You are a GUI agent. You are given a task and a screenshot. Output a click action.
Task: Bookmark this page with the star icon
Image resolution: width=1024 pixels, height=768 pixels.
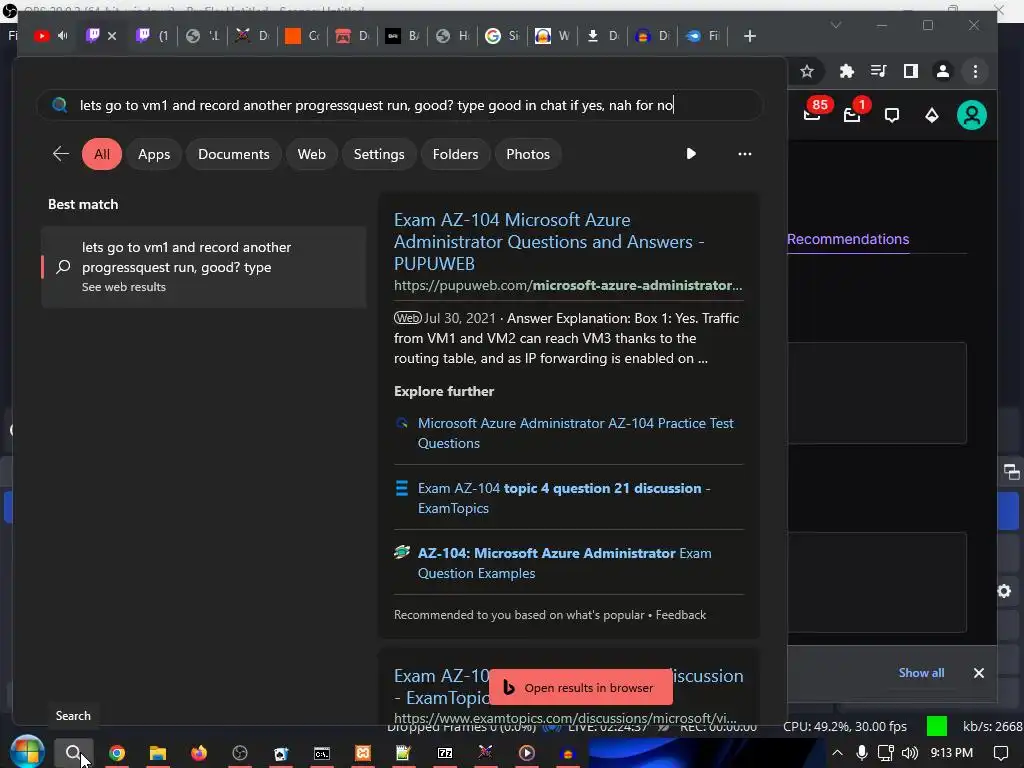[x=807, y=71]
